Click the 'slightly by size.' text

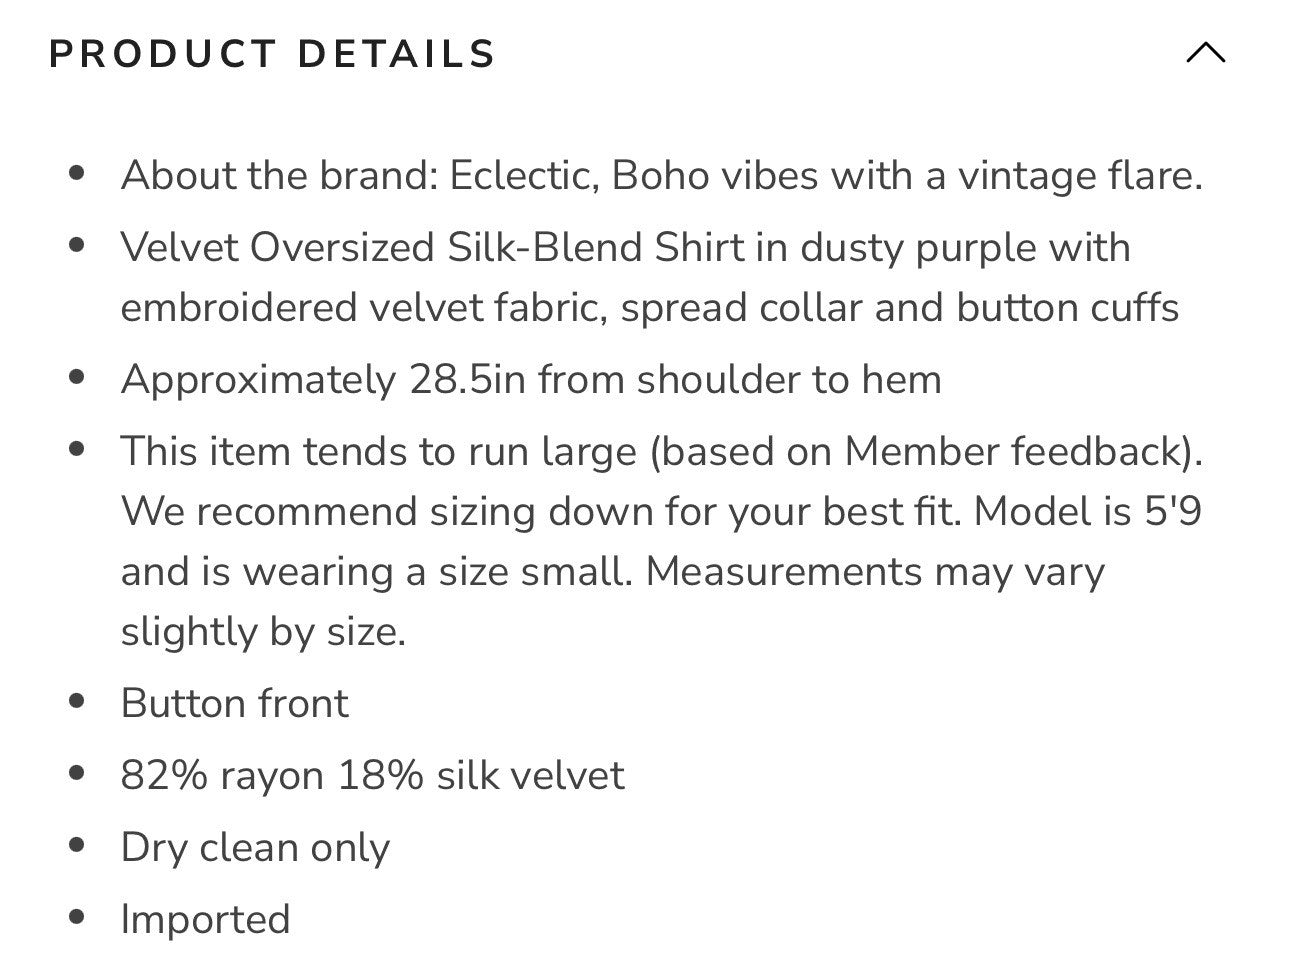[263, 632]
